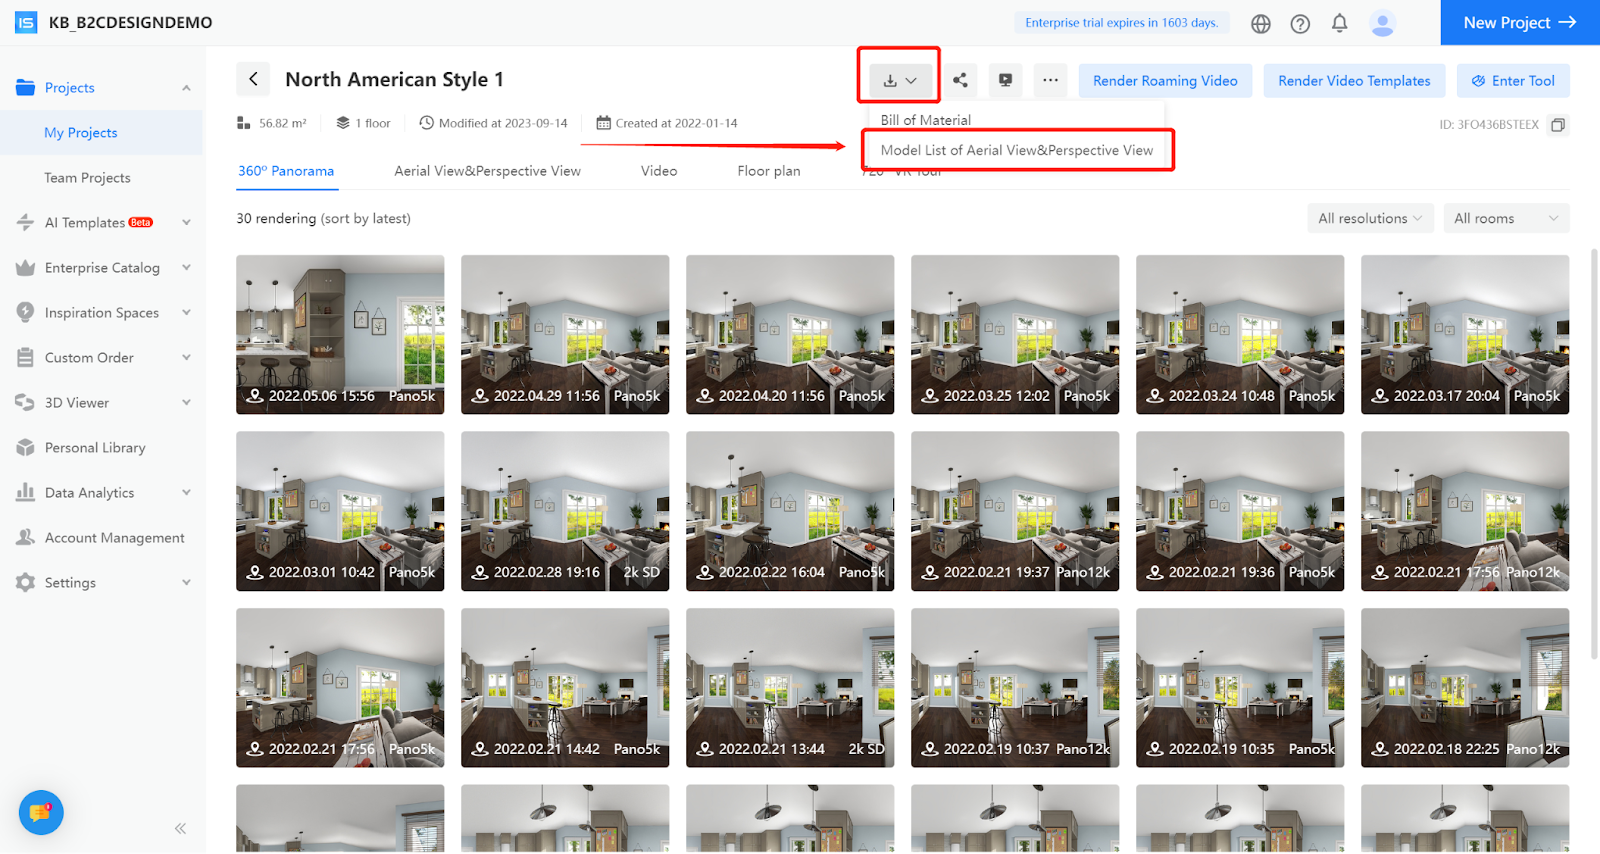Open the help question mark icon
This screenshot has height=854, width=1600.
coord(1300,23)
